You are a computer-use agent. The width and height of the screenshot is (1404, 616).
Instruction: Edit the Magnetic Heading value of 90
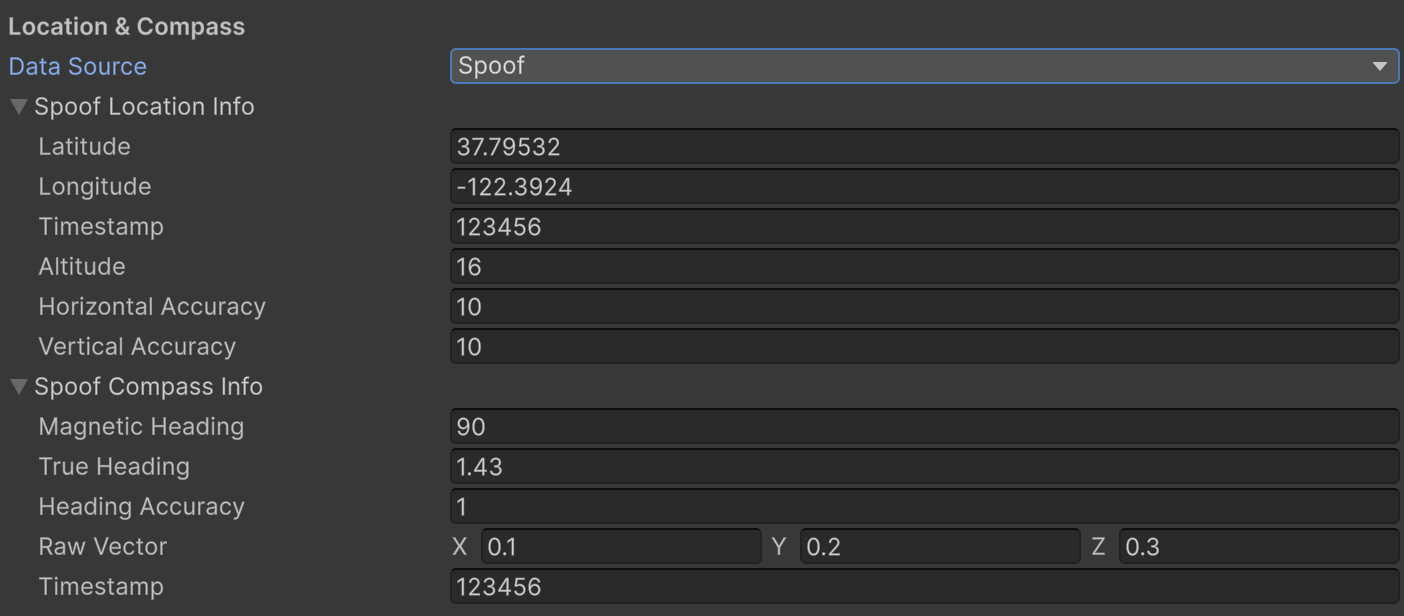click(x=920, y=426)
